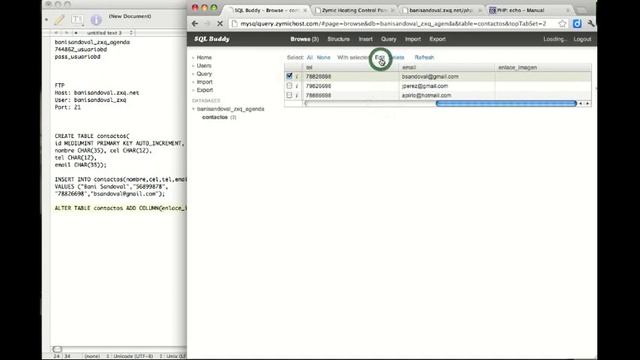Click 'Host: banisandoval.zxq.net' line in editor

97,93
